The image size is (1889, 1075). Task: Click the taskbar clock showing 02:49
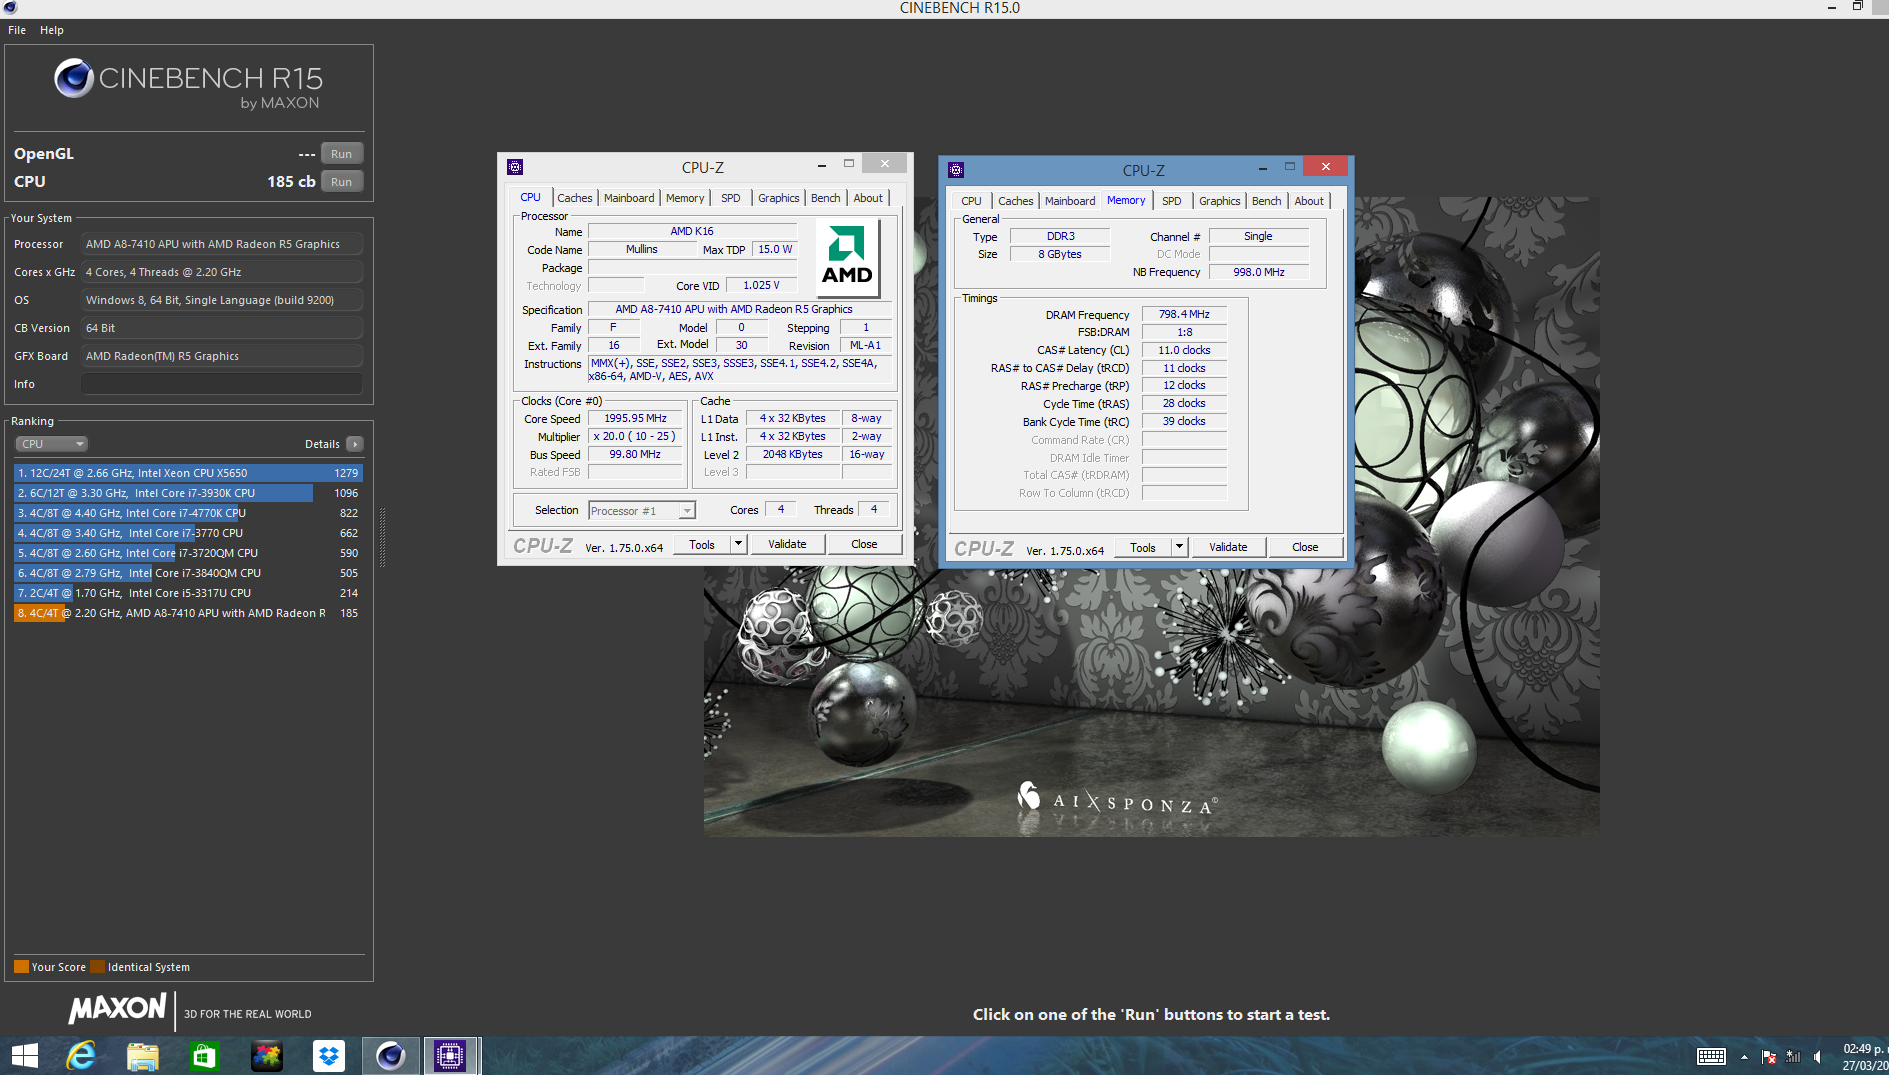(1865, 1057)
